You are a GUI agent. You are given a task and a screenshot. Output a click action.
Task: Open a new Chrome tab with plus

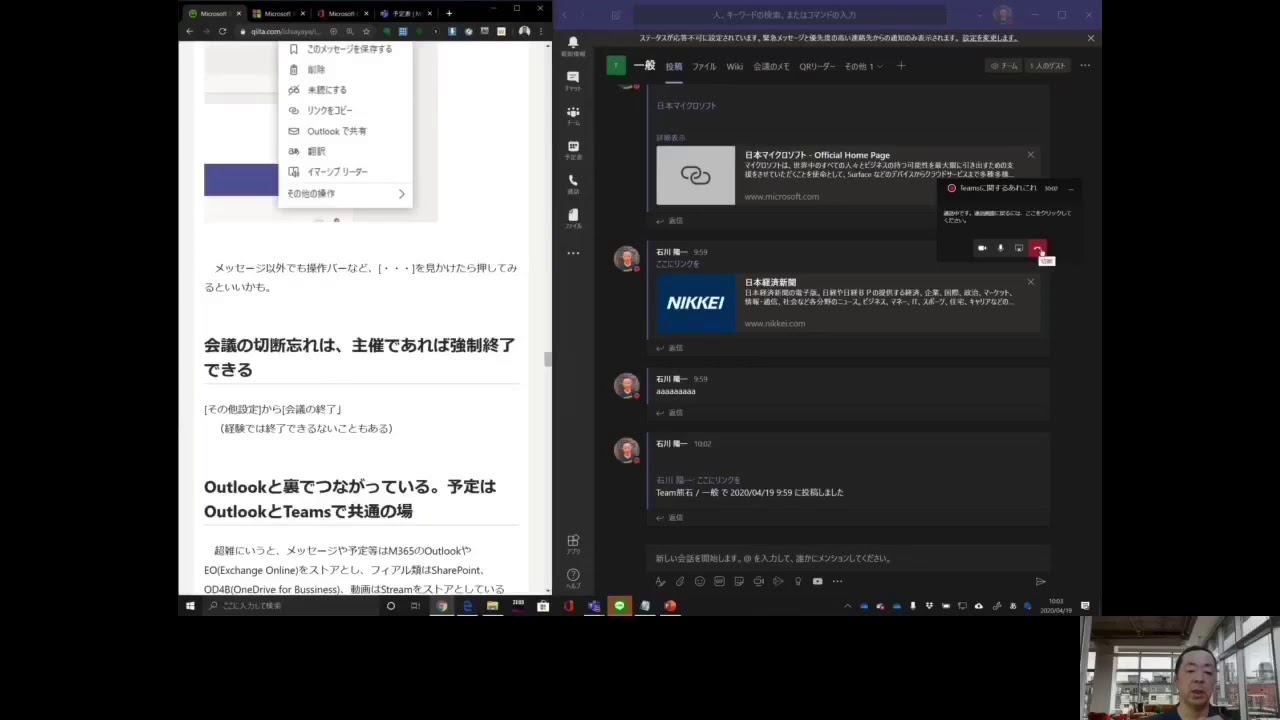[x=449, y=14]
